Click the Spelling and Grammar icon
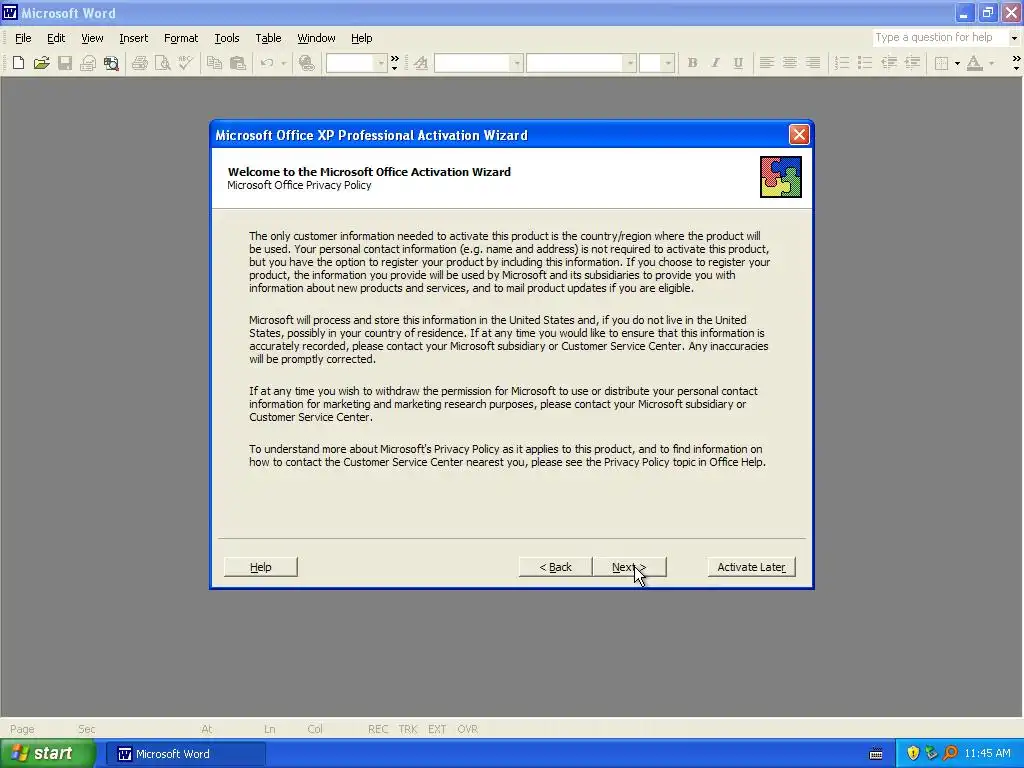Image resolution: width=1024 pixels, height=768 pixels. coord(186,63)
